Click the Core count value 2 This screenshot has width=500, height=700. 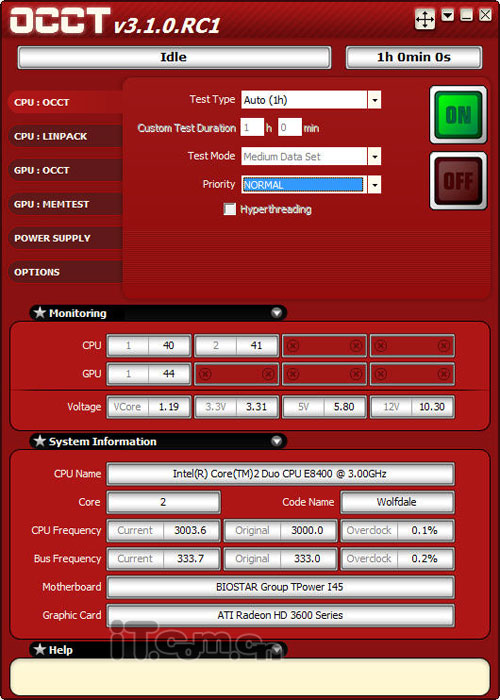tap(163, 502)
